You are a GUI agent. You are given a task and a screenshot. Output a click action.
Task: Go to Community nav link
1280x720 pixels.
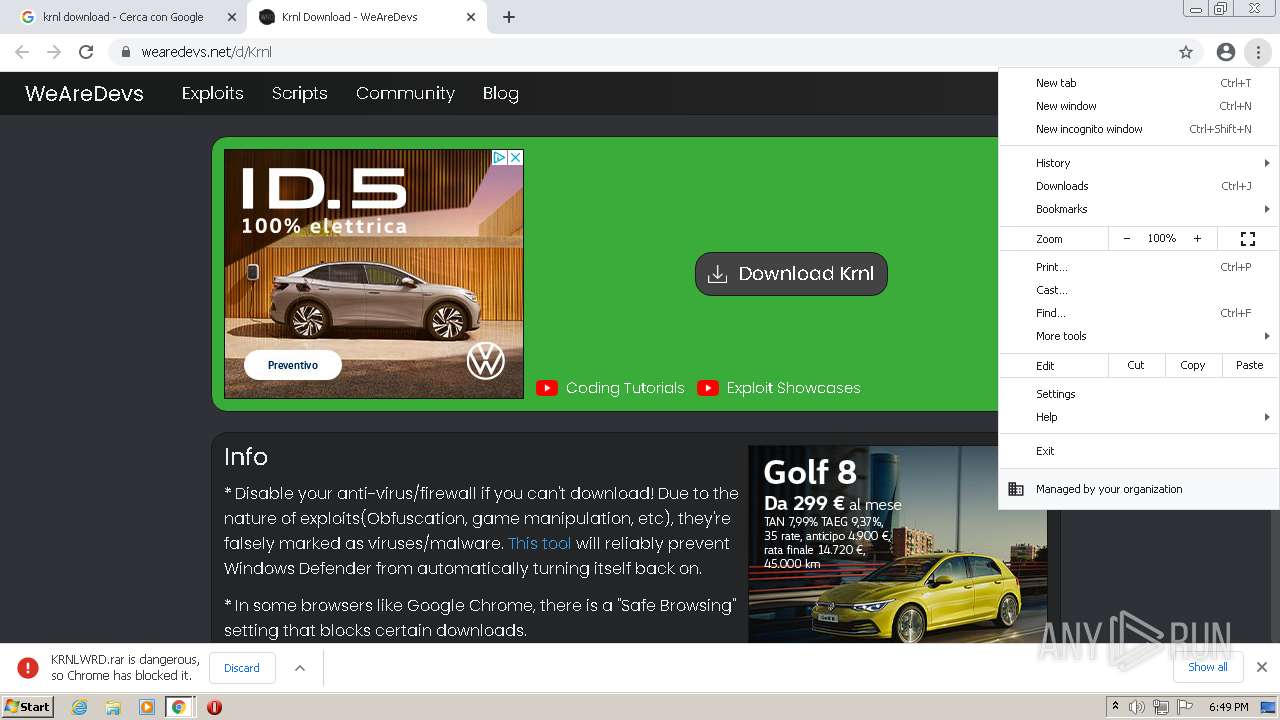[x=405, y=93]
